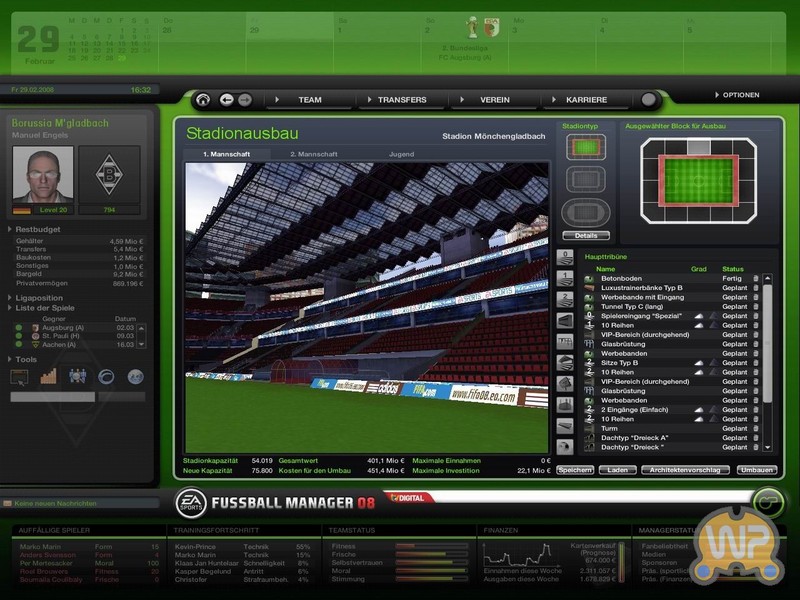Switch to the Jugend tab
The width and height of the screenshot is (800, 600).
tap(402, 154)
